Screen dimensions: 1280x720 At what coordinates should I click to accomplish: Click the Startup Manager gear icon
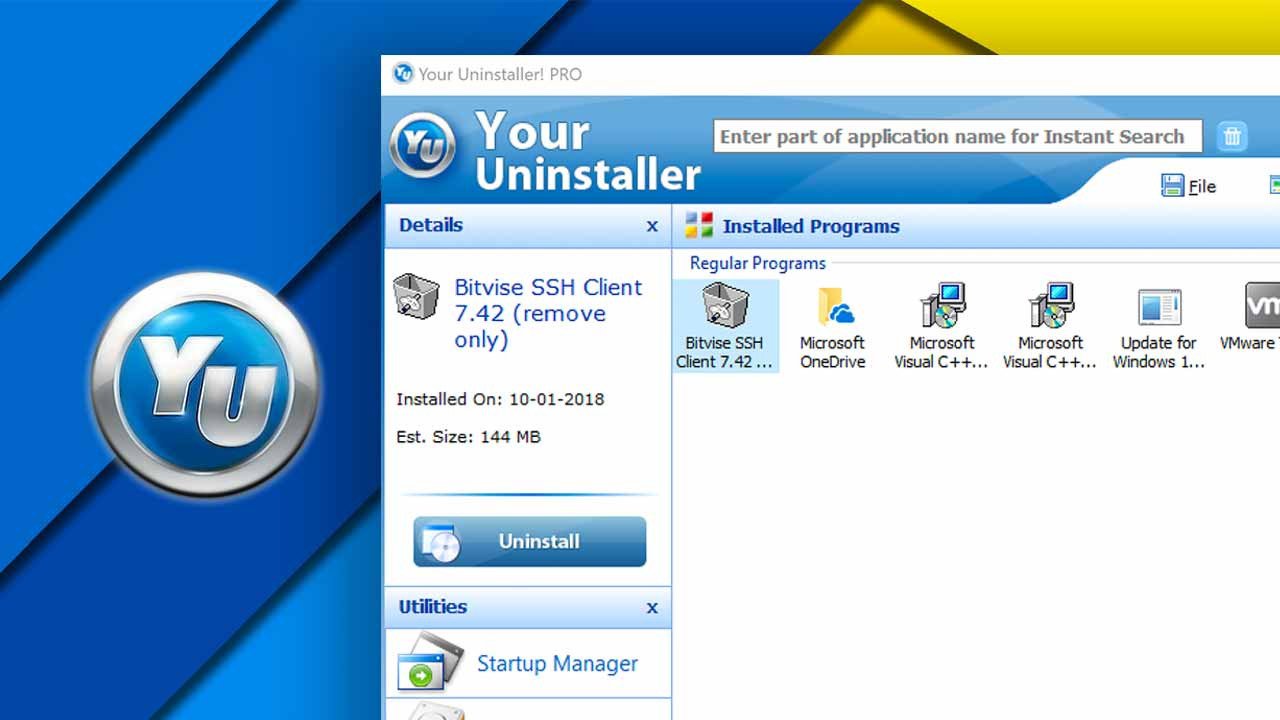428,663
